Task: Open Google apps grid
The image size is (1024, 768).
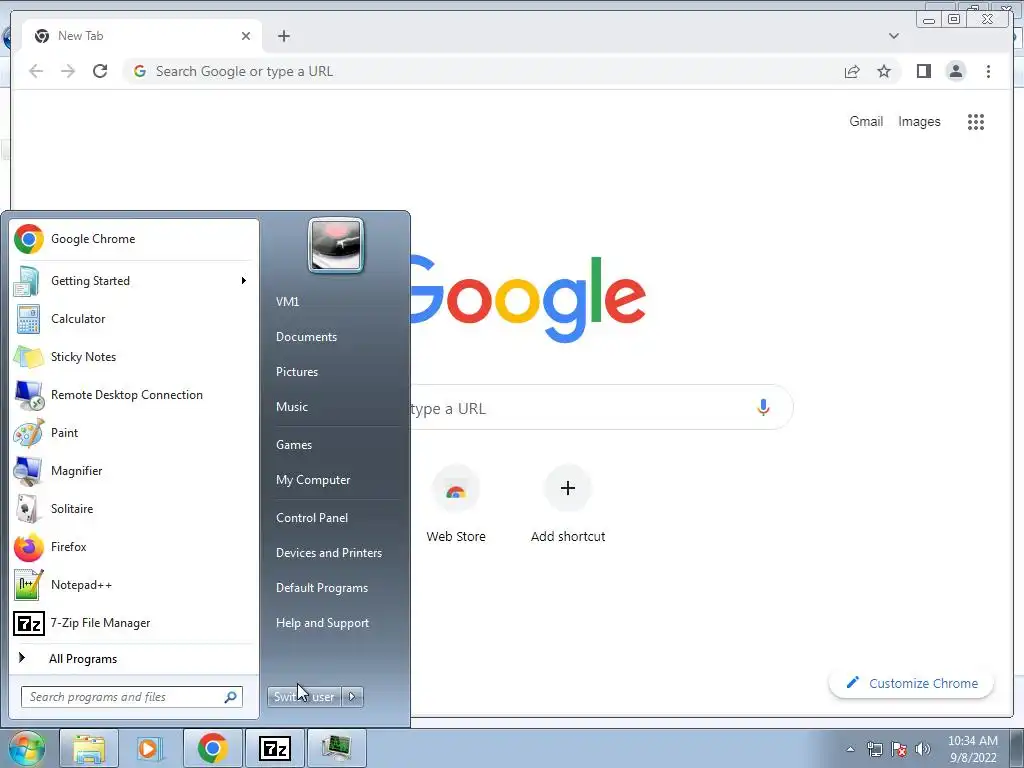Action: tap(976, 121)
